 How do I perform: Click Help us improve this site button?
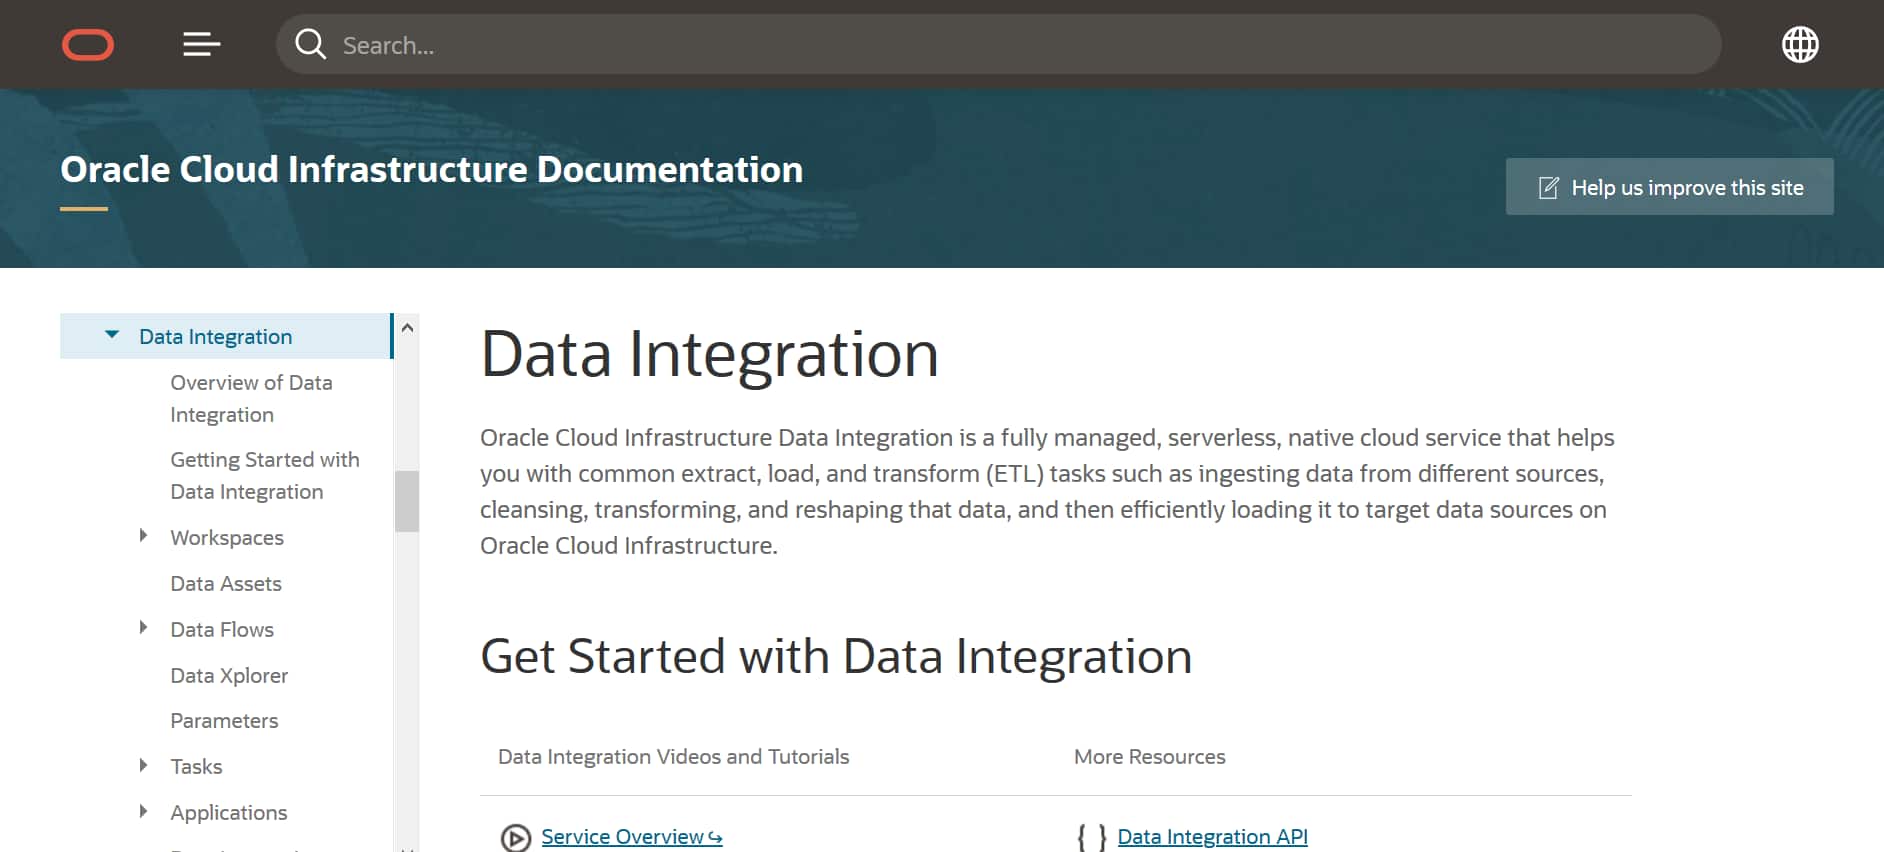[x=1669, y=187]
